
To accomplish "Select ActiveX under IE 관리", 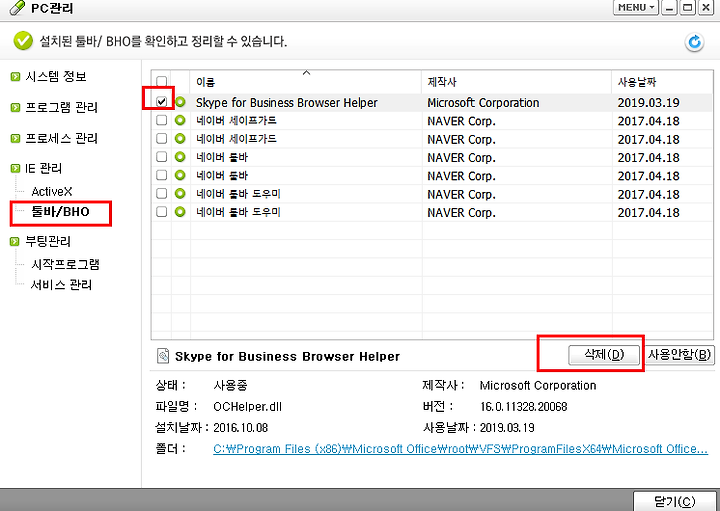I will click(51, 191).
